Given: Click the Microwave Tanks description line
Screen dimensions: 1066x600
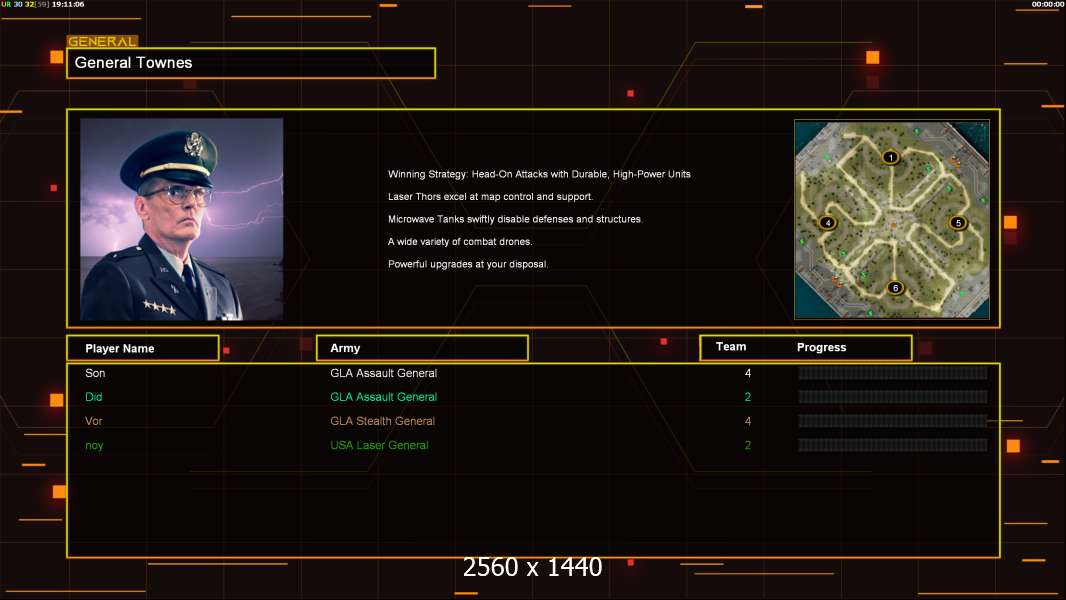Looking at the screenshot, I should [x=515, y=219].
